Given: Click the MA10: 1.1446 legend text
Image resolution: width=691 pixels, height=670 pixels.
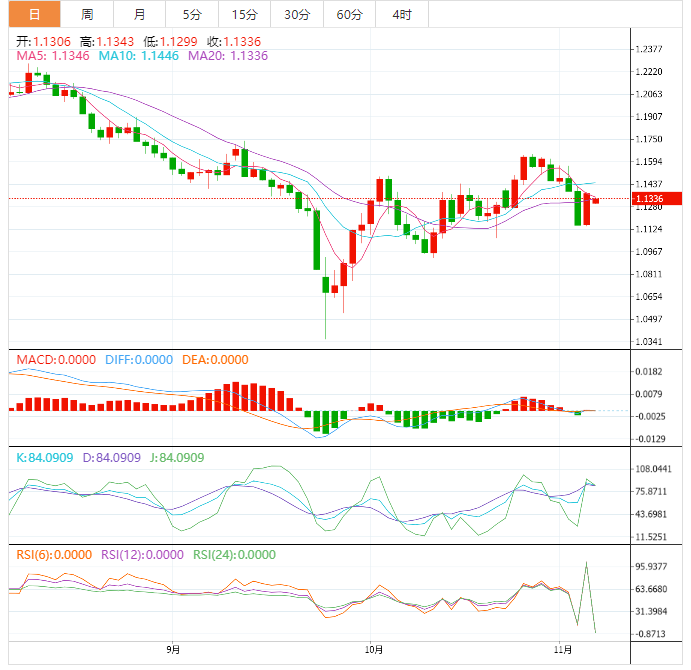Looking at the screenshot, I should point(138,56).
